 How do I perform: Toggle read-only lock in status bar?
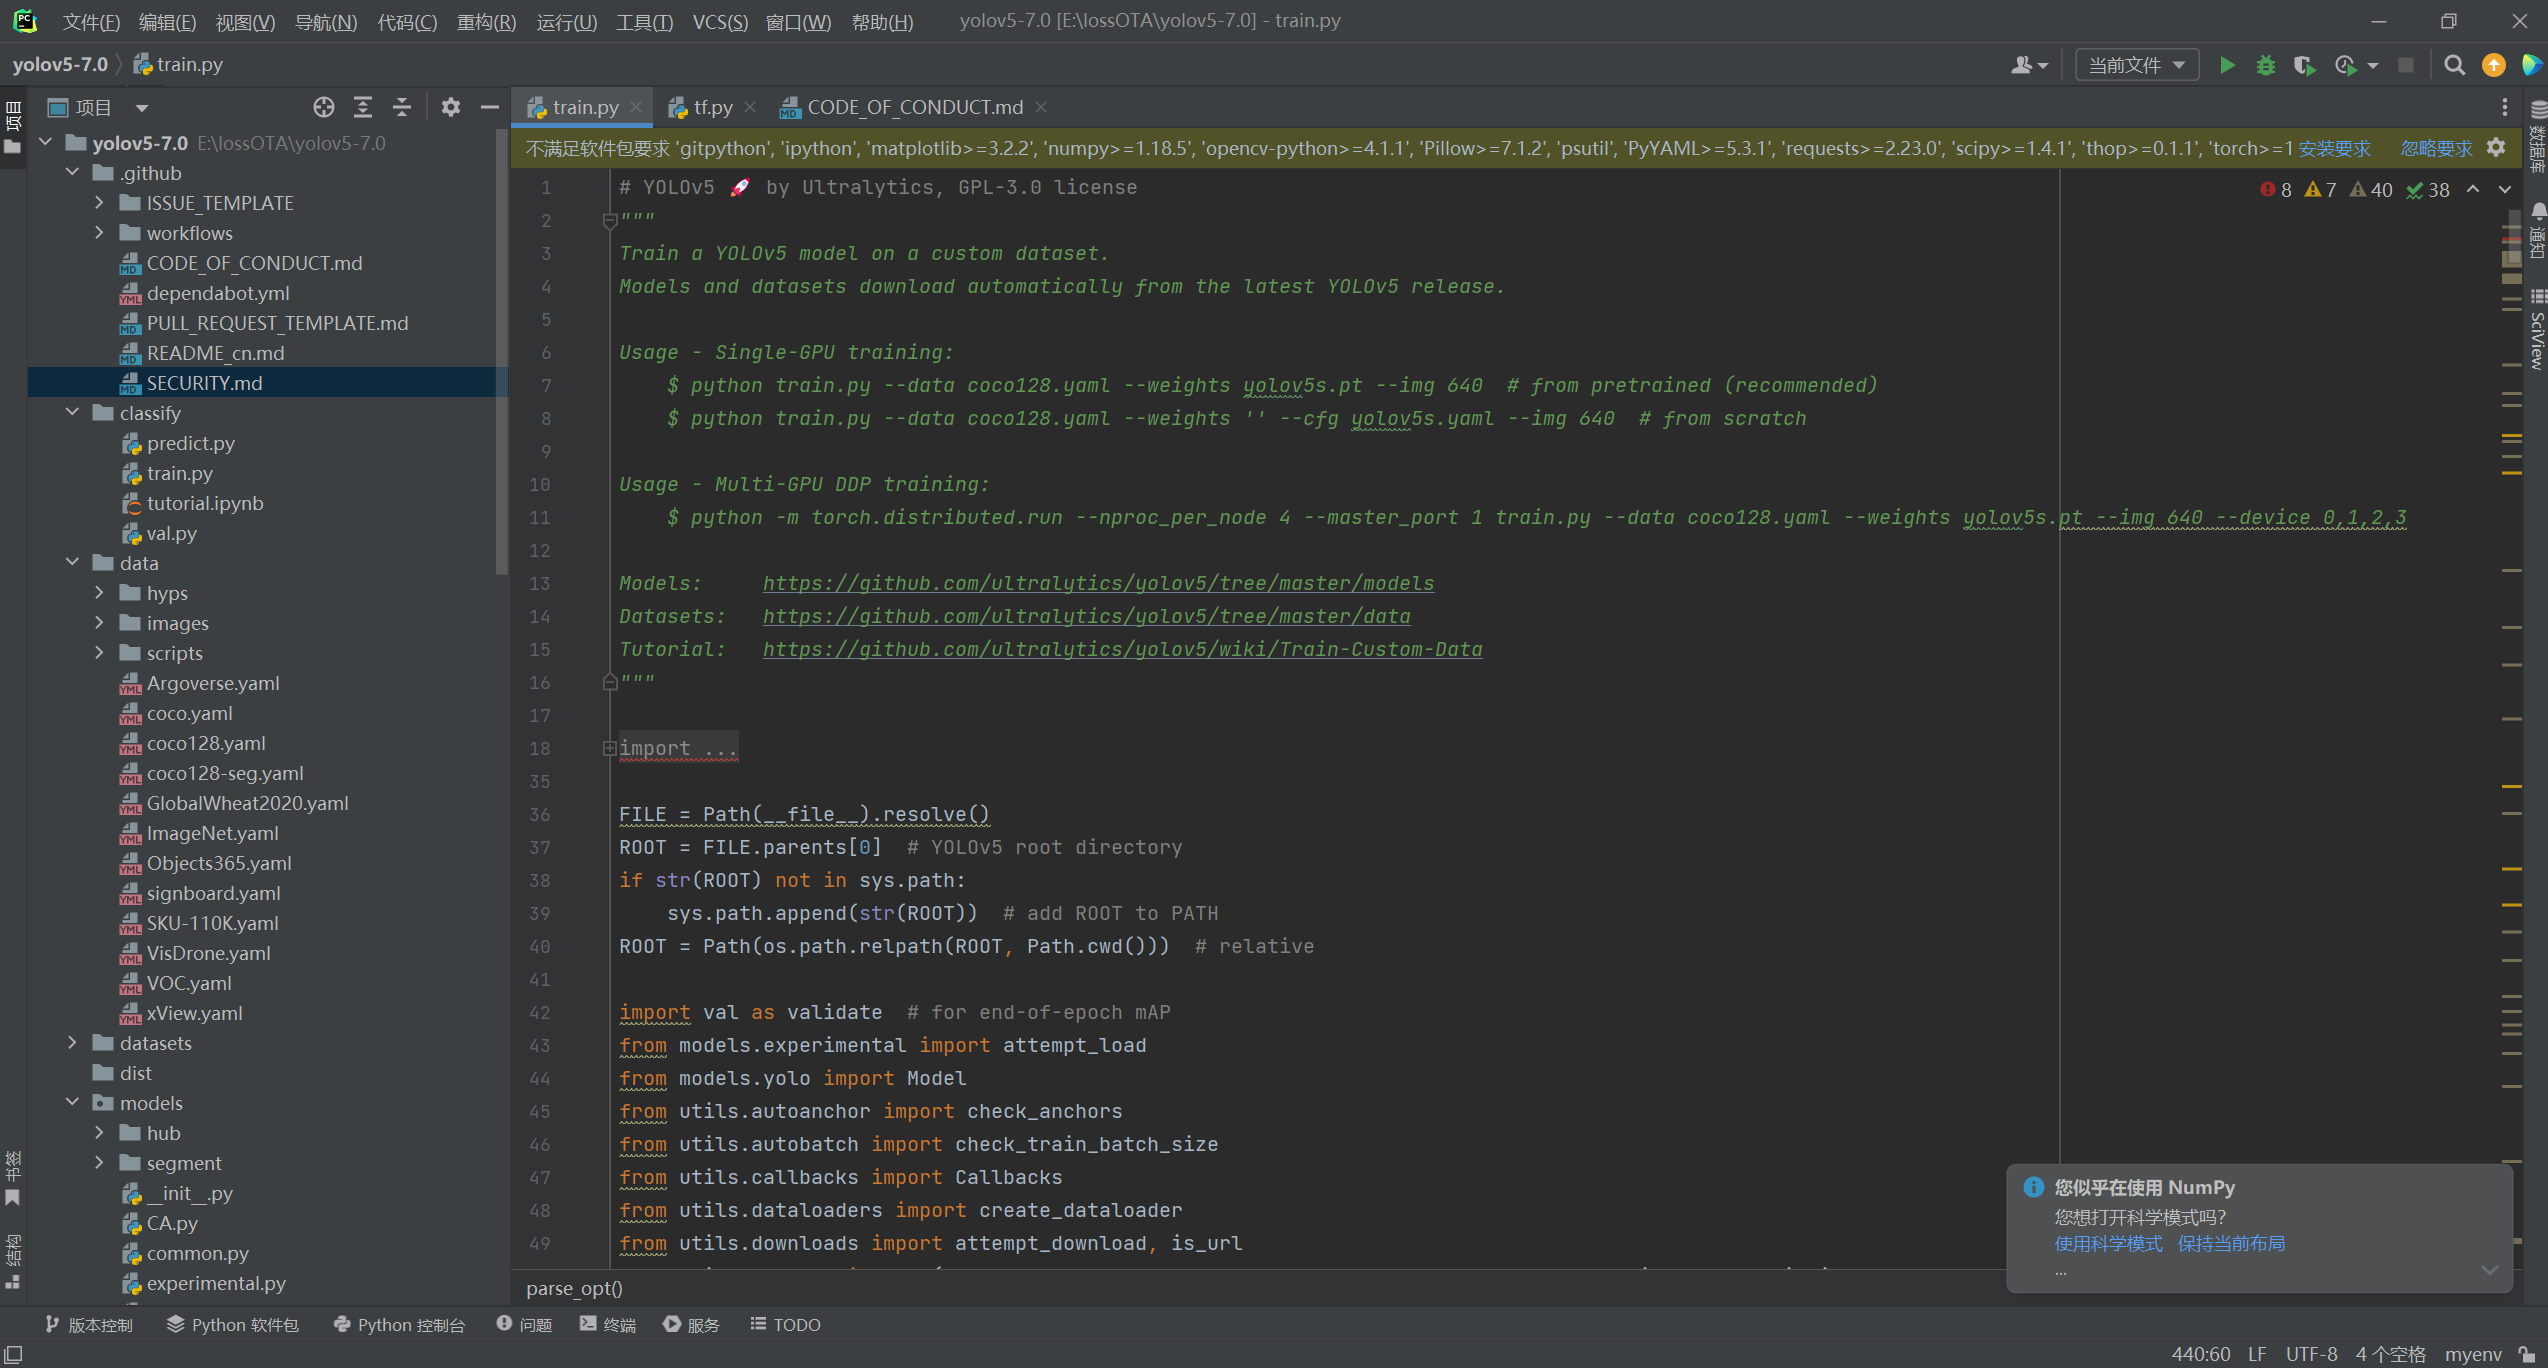pos(2525,1354)
